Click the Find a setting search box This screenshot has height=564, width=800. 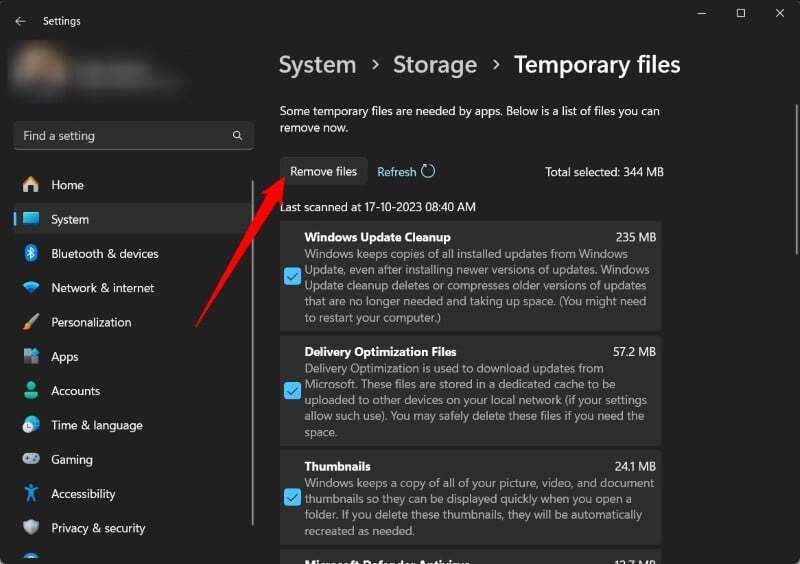click(134, 136)
